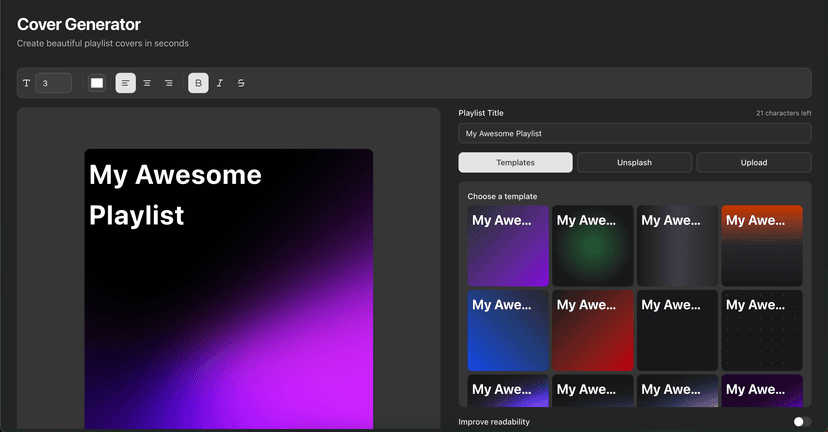Viewport: 828px width, 432px height.
Task: Select the purple gradient template
Action: point(508,246)
